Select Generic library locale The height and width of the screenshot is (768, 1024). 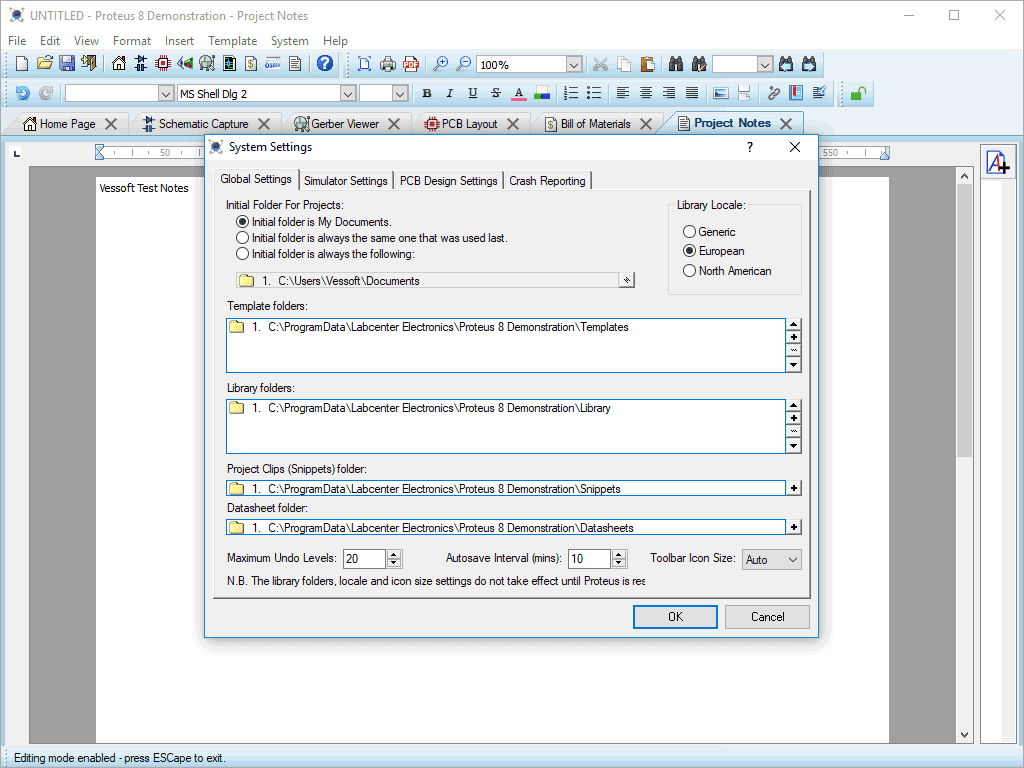(x=709, y=232)
